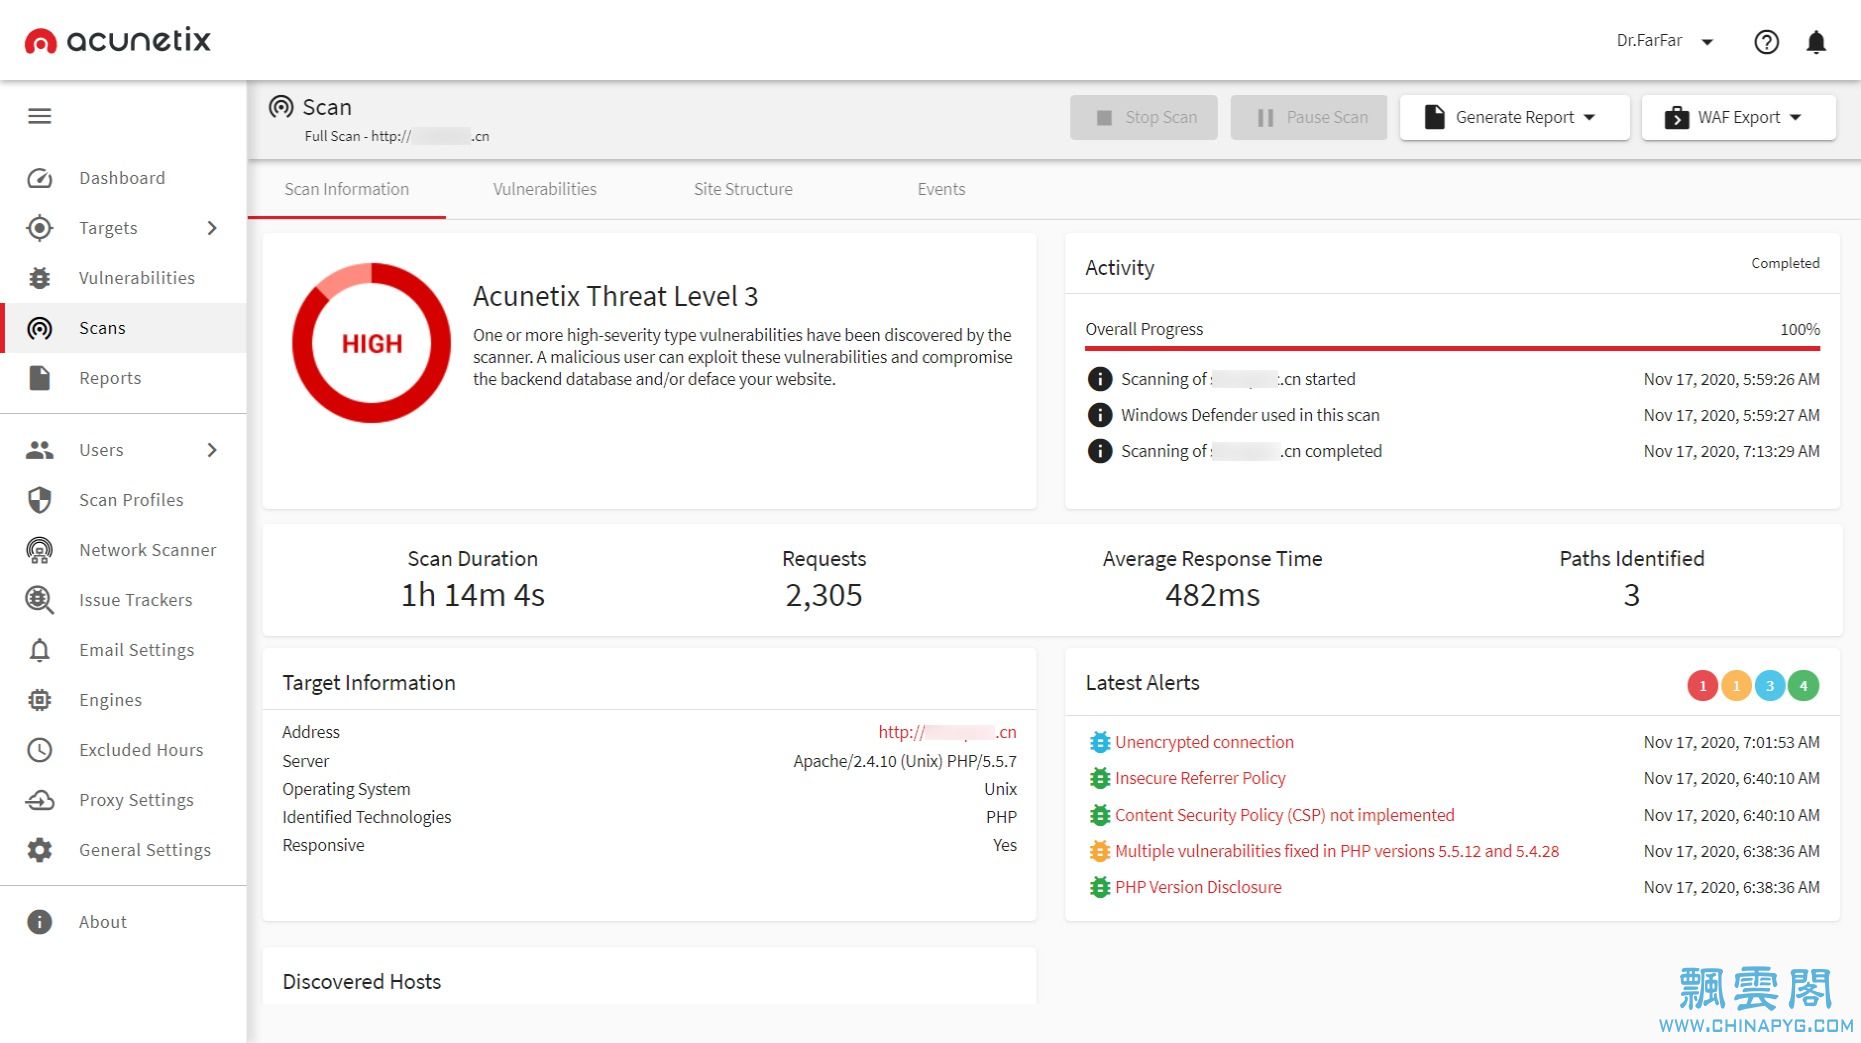Click the Average Response Time 482ms

click(1212, 595)
